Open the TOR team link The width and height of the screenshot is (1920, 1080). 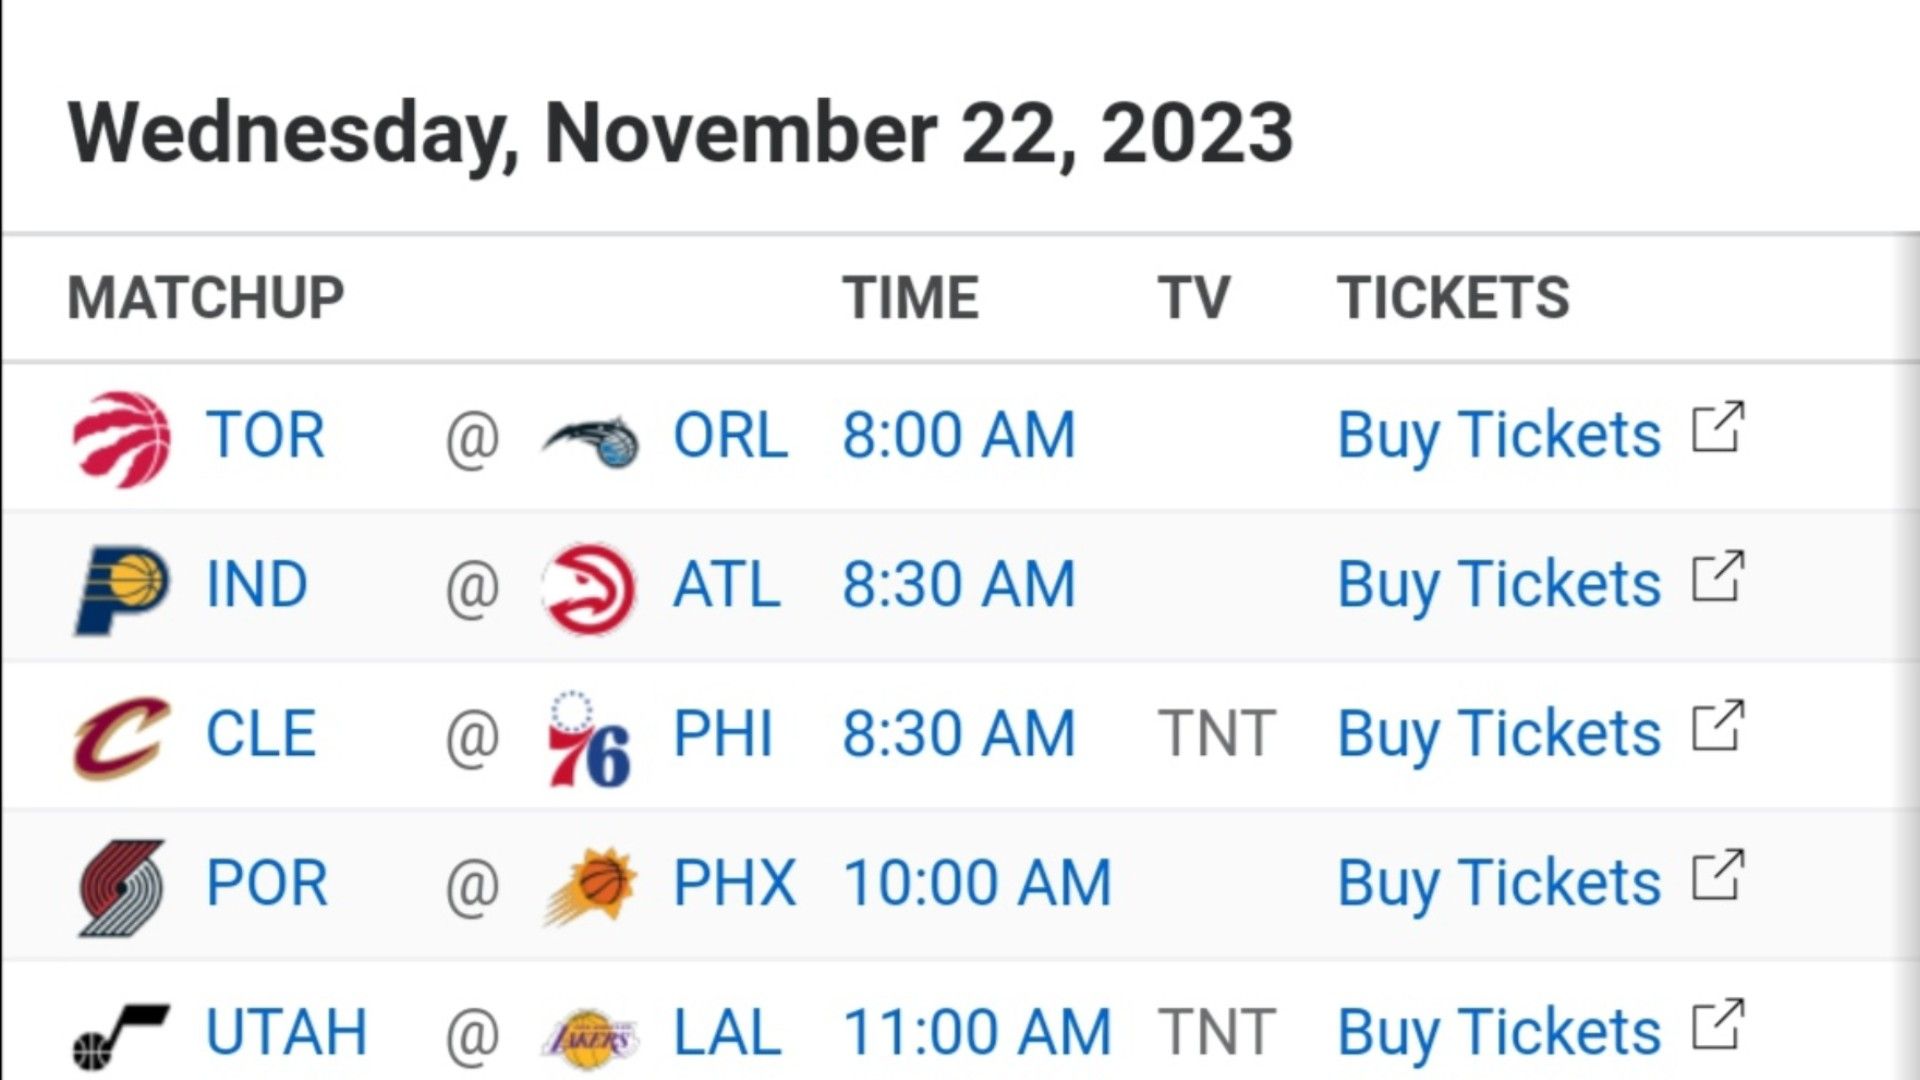[x=265, y=436]
